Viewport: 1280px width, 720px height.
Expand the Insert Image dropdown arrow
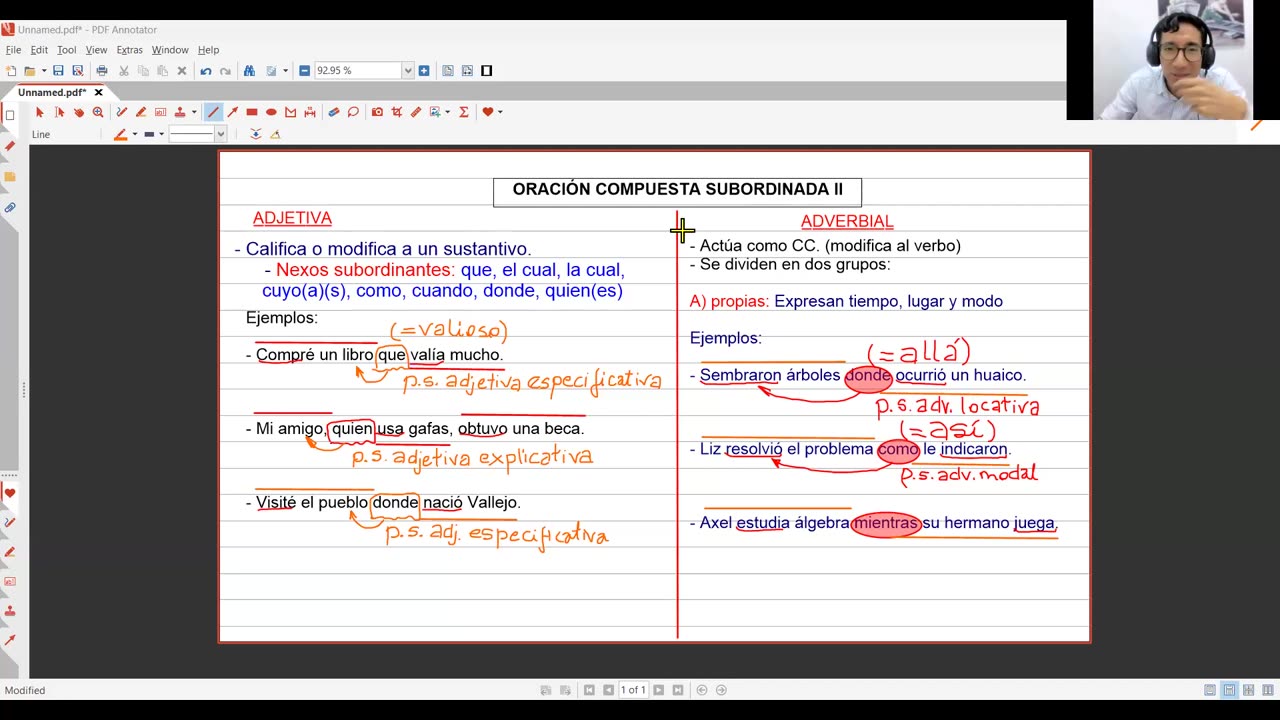[x=447, y=112]
